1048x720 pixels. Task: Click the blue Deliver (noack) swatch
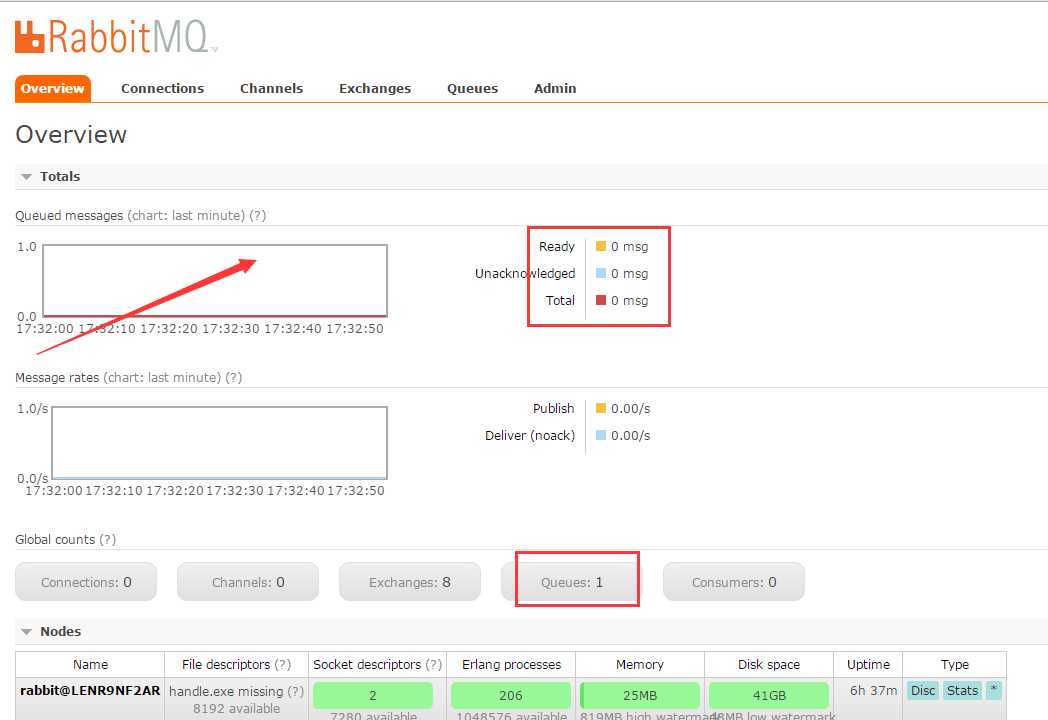coord(601,435)
